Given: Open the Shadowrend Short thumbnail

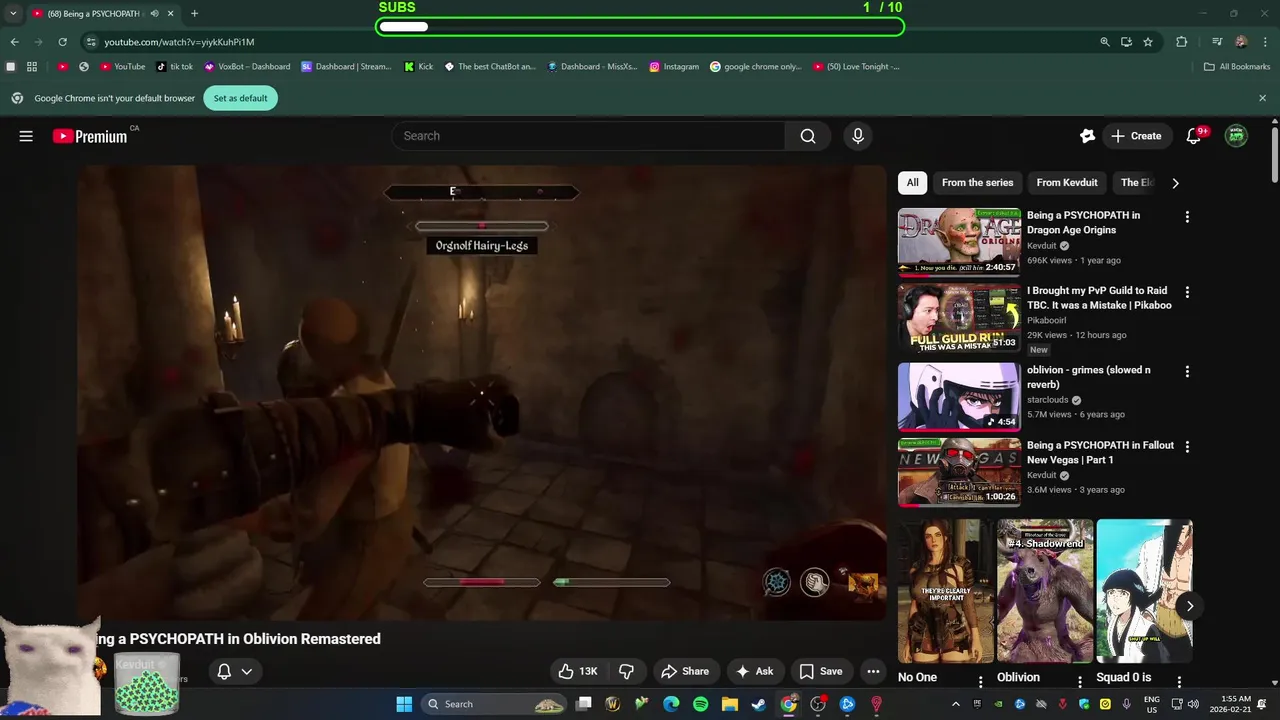Looking at the screenshot, I should tap(1045, 591).
